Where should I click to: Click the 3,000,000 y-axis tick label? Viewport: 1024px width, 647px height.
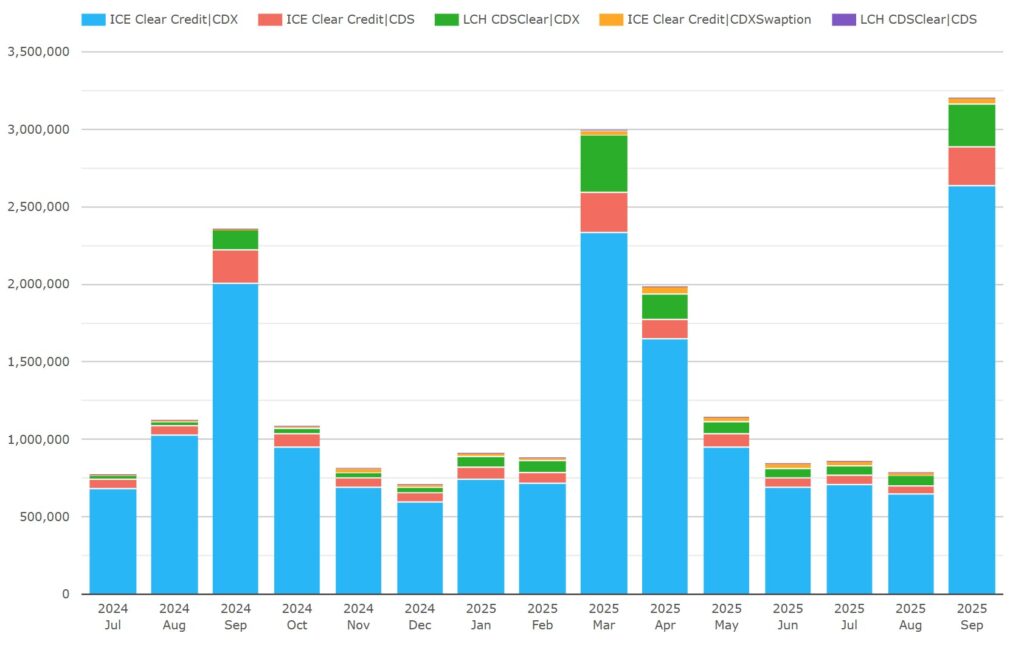pyautogui.click(x=38, y=129)
